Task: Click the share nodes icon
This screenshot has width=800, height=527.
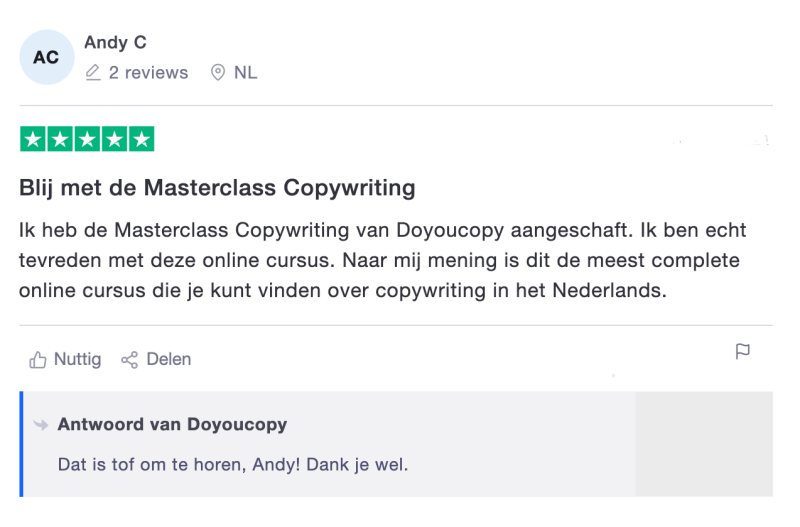Action: tap(130, 360)
